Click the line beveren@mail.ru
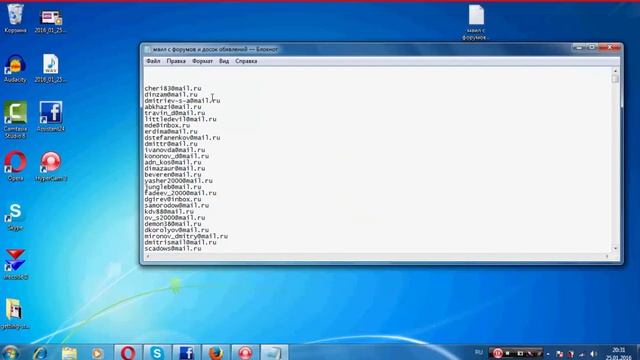This screenshot has width=640, height=360. [173, 174]
